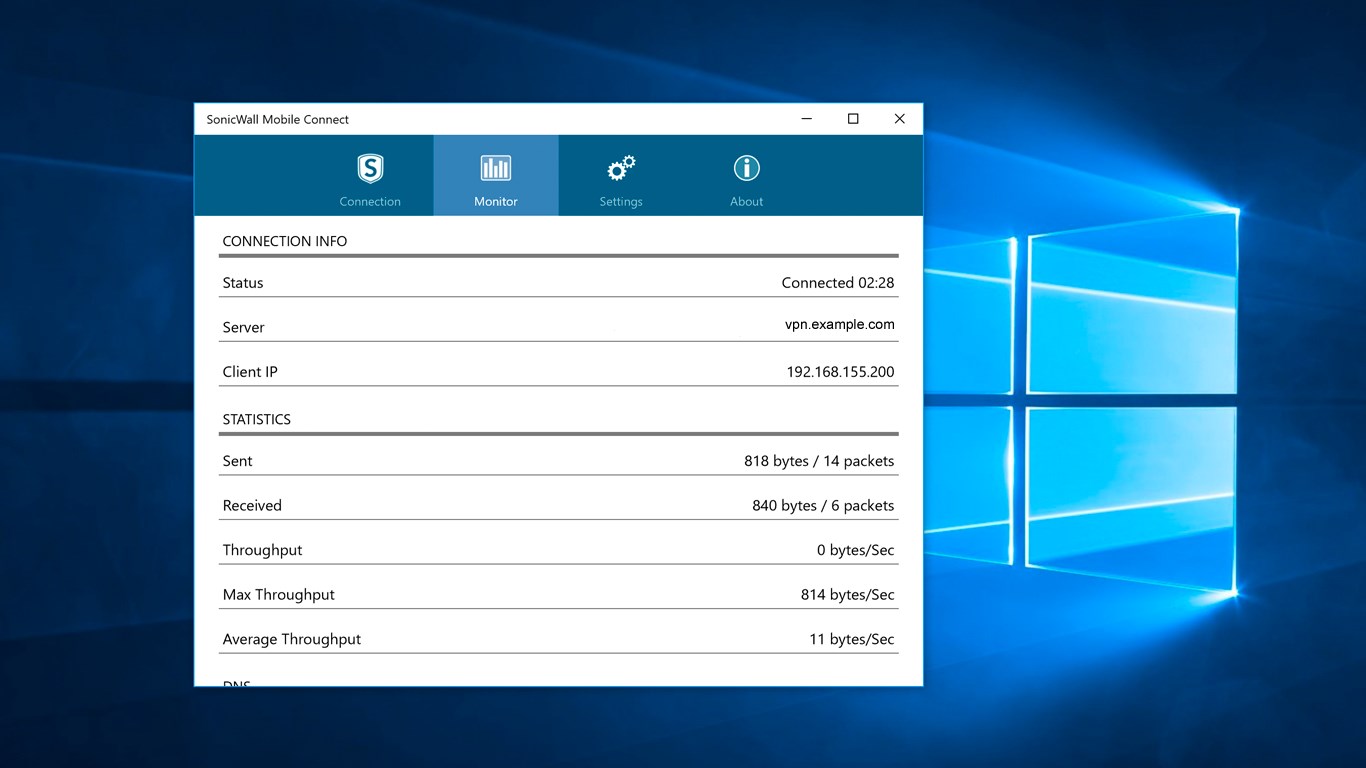Select the 0 bytes/Sec throughput value

[856, 550]
